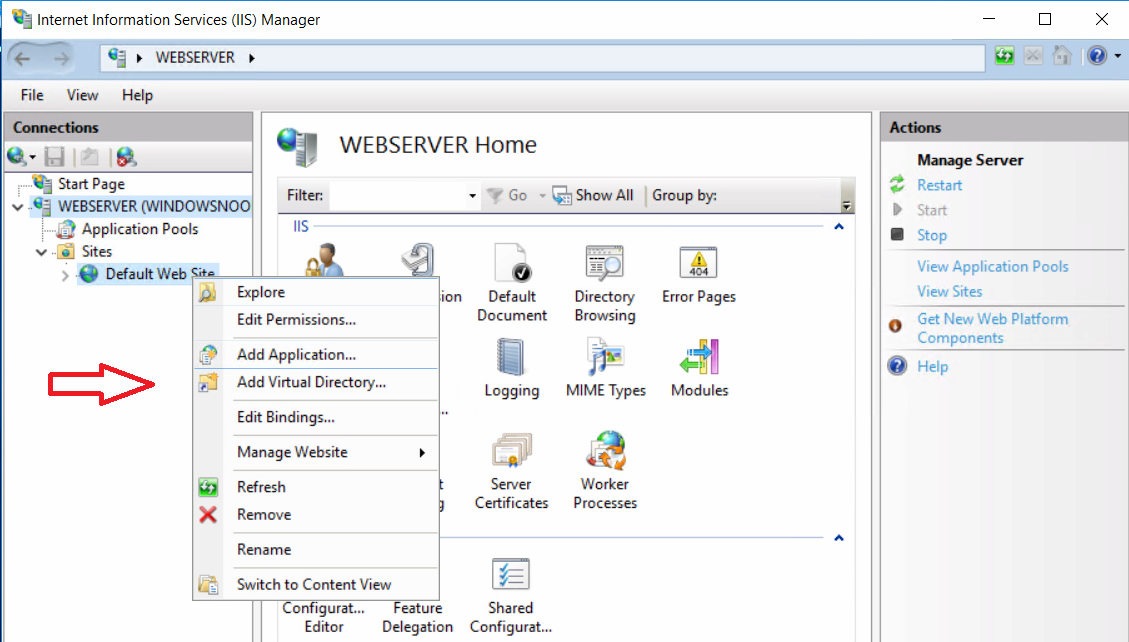Open the File menu
1129x642 pixels.
(32, 95)
